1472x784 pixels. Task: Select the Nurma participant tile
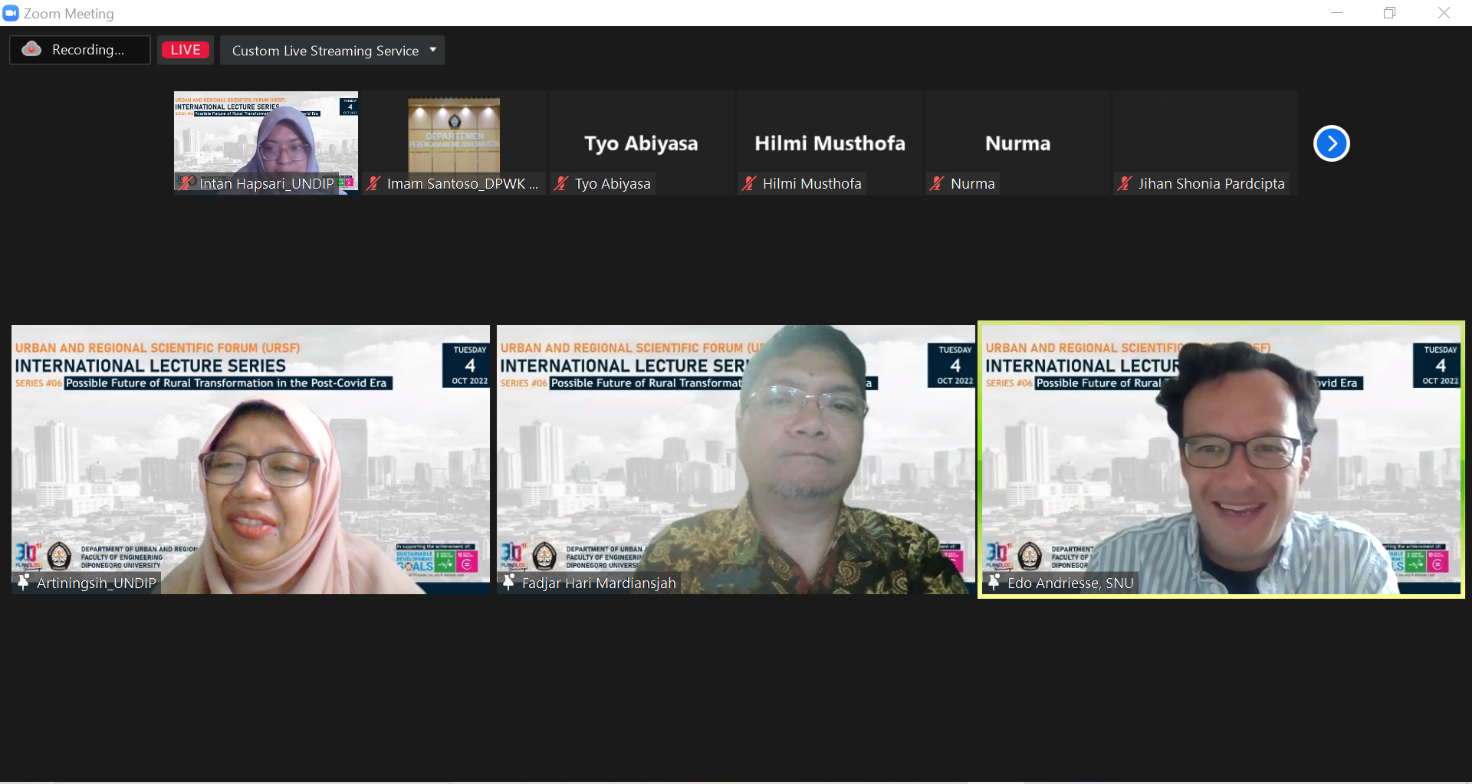(1017, 140)
